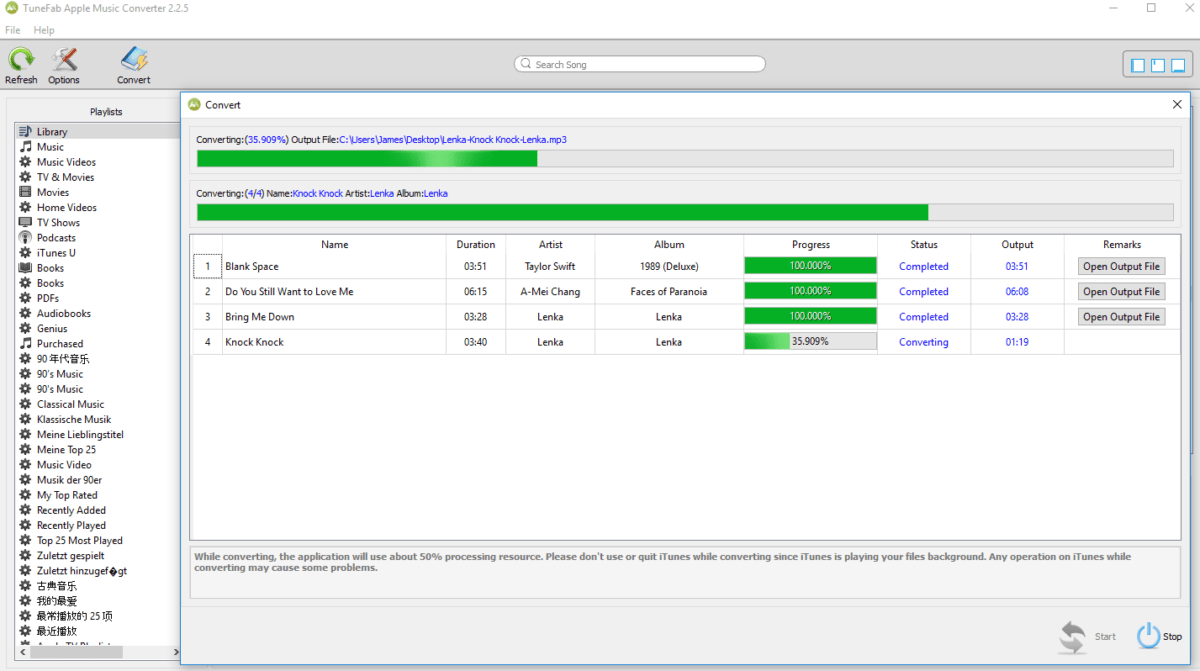Click the iTunes U icon
The height and width of the screenshot is (671, 1200).
tap(26, 252)
